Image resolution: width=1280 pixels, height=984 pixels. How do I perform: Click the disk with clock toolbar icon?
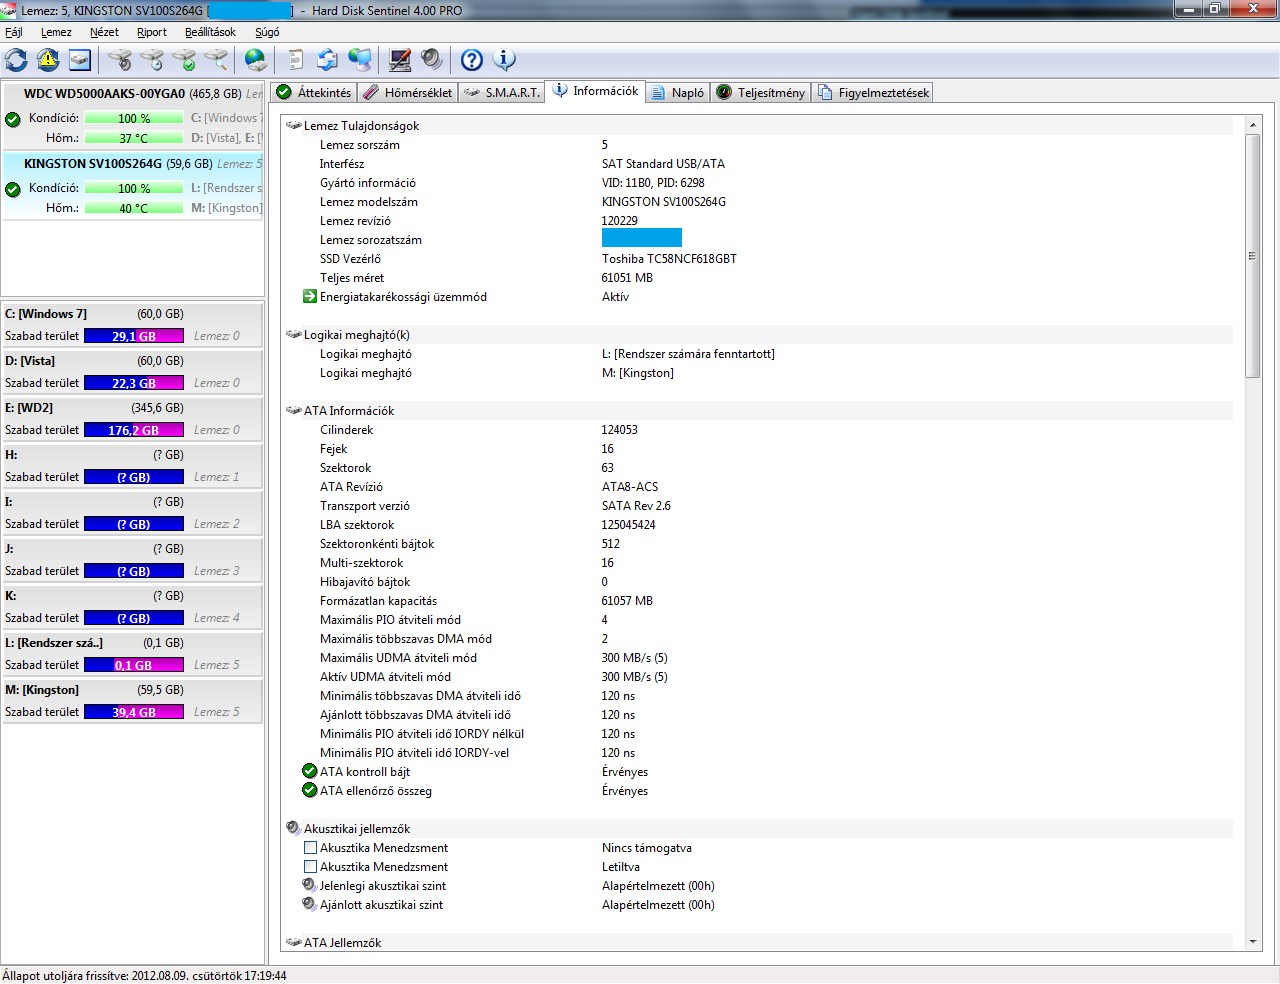coord(152,60)
